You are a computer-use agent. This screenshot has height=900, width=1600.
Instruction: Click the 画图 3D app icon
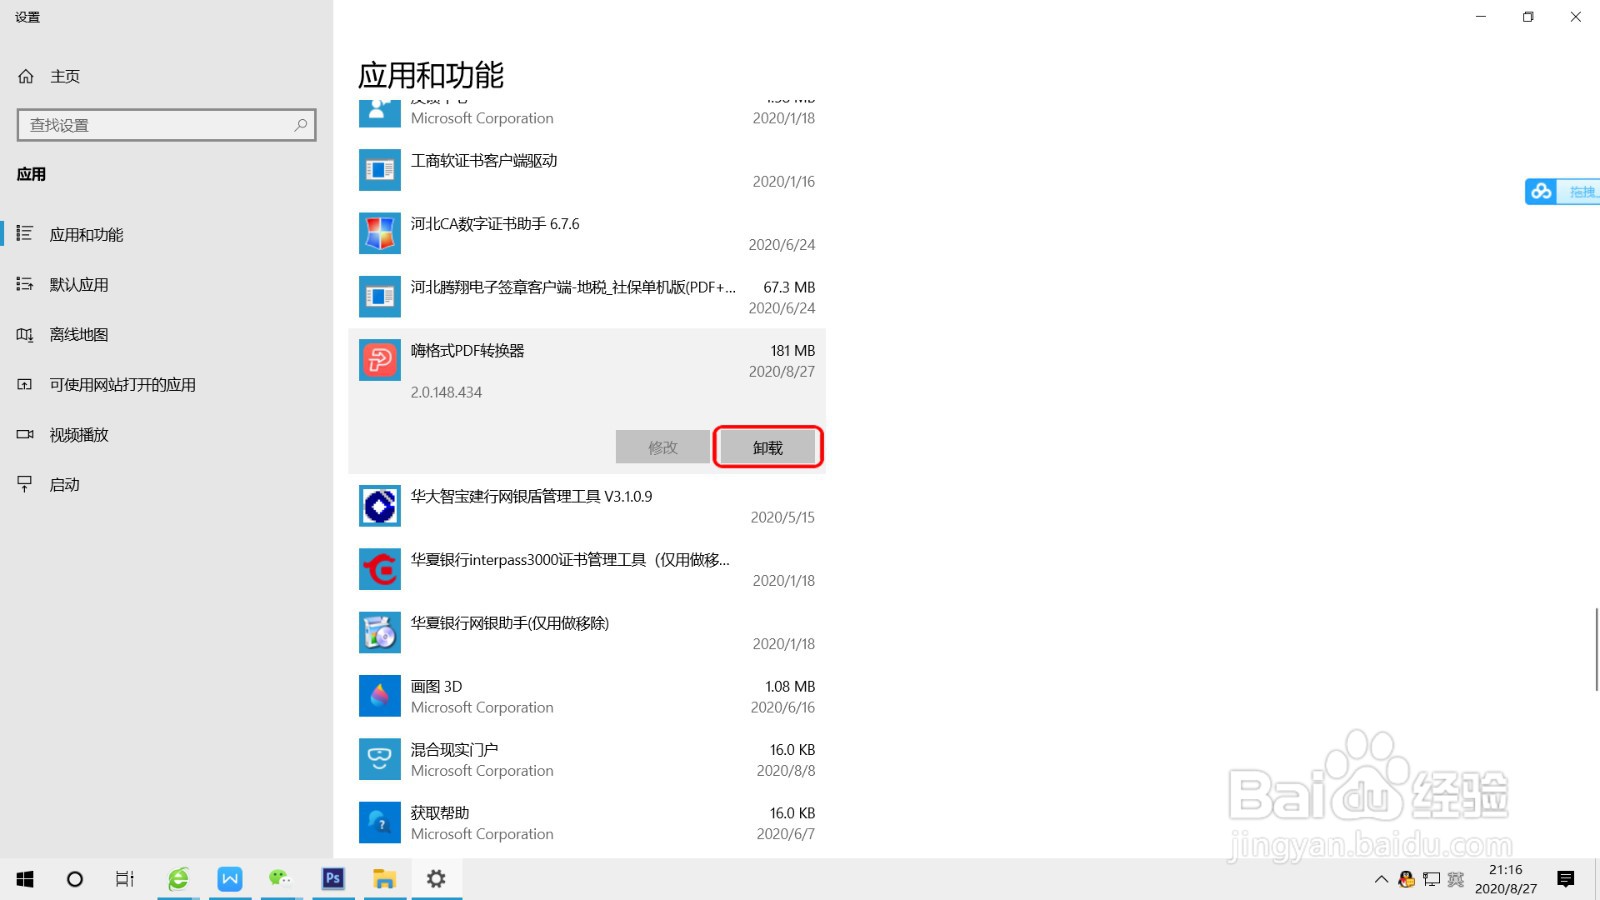point(380,696)
